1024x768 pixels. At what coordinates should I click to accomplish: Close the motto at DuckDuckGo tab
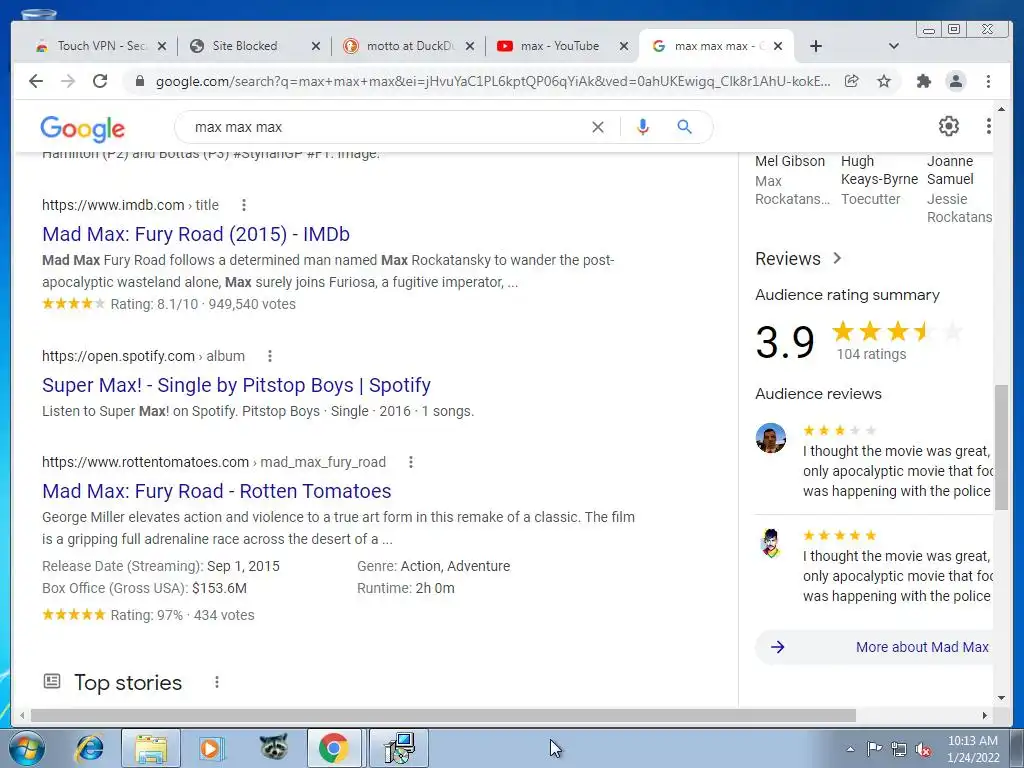click(x=470, y=46)
